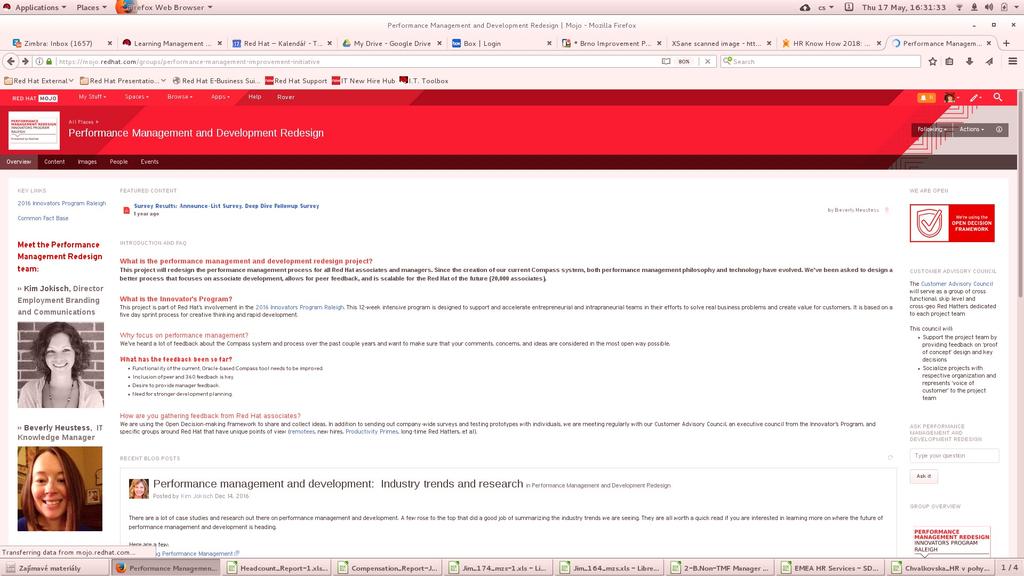This screenshot has height=576, width=1024.
Task: Click the pencil create icon in Mojo header
Action: coord(975,97)
